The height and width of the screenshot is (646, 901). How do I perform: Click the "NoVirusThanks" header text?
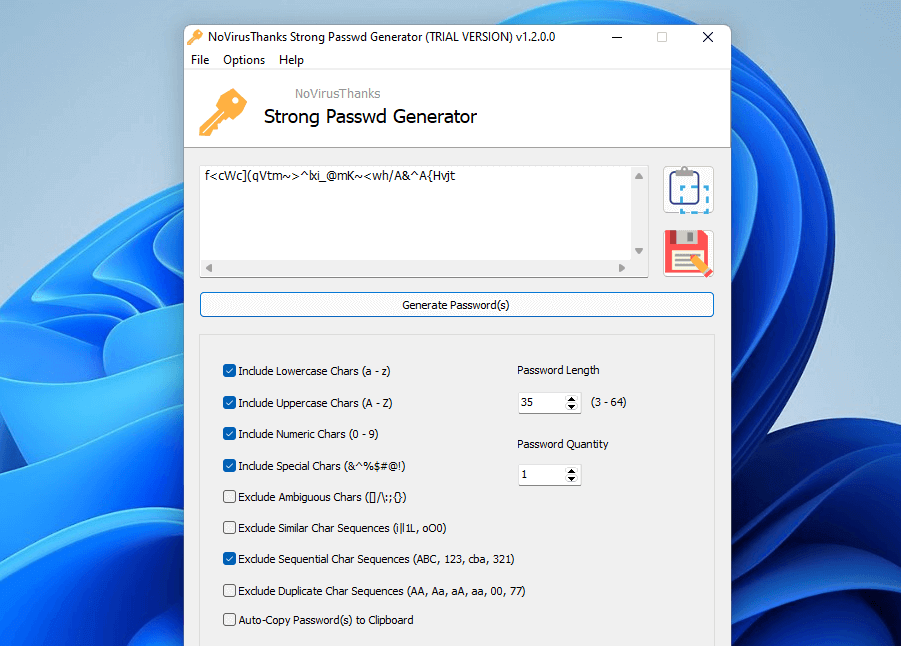coord(338,94)
